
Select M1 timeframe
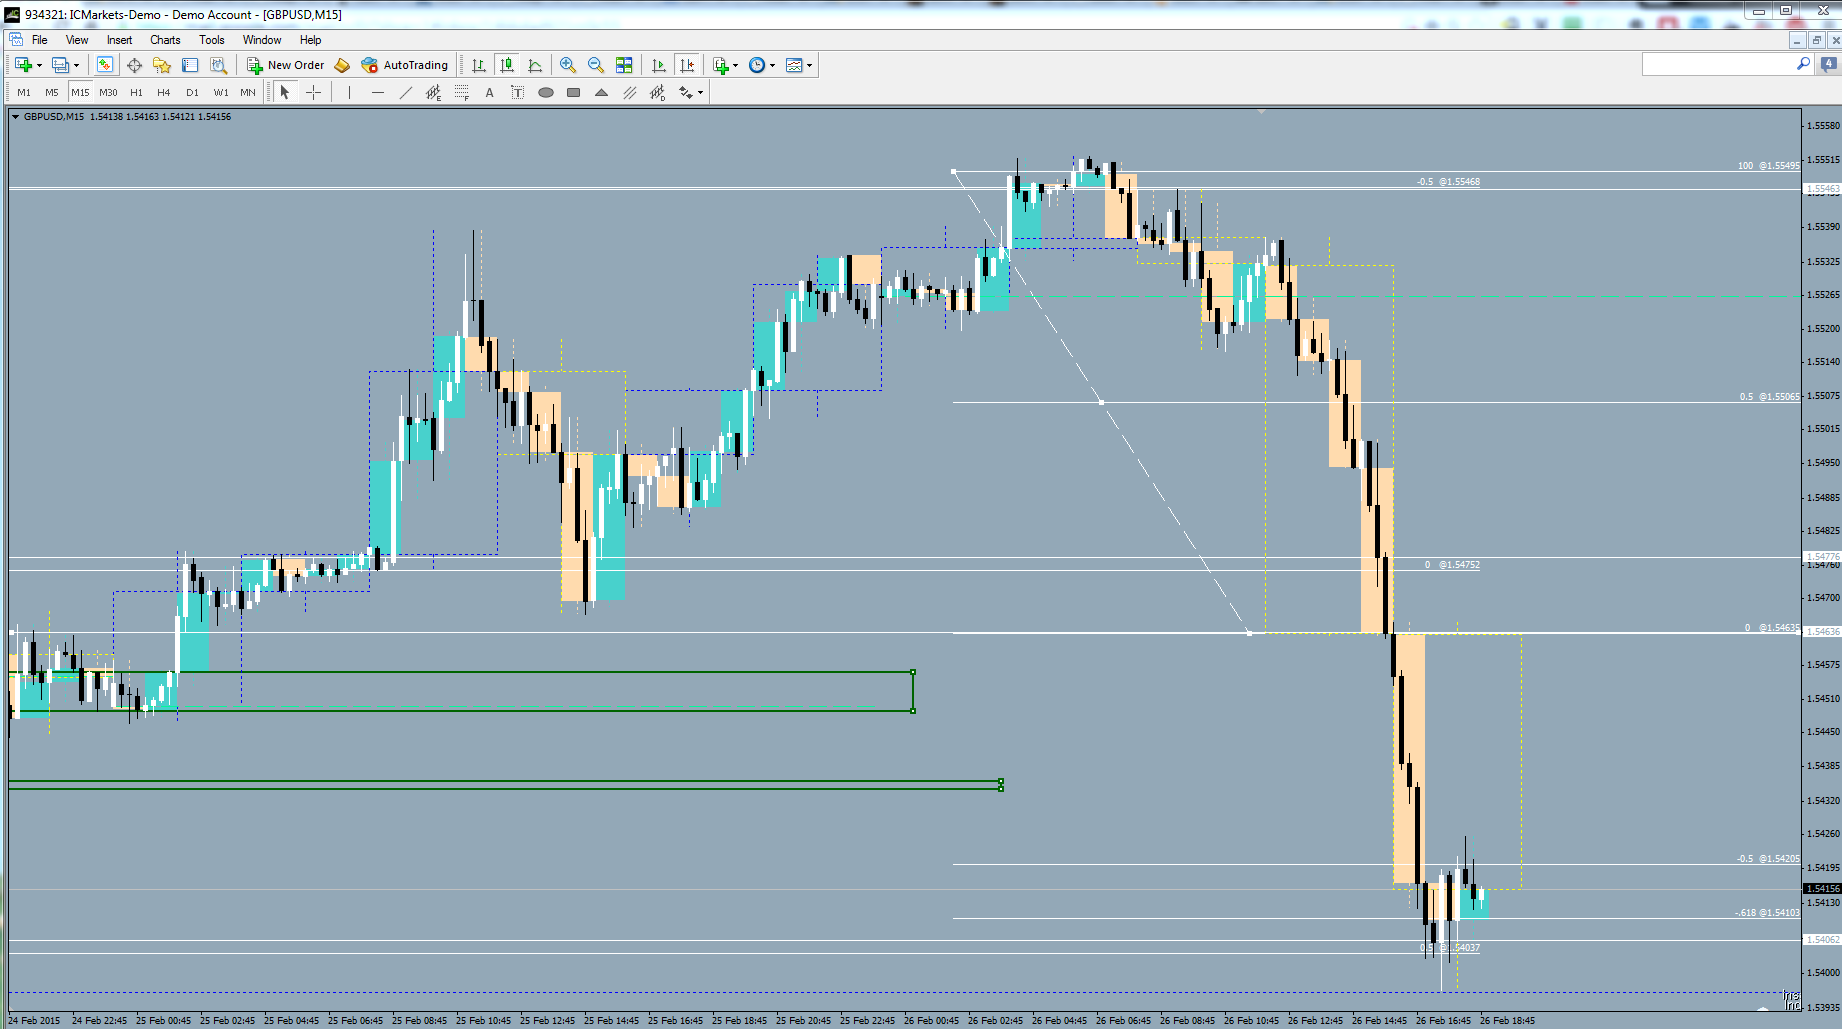tap(24, 92)
